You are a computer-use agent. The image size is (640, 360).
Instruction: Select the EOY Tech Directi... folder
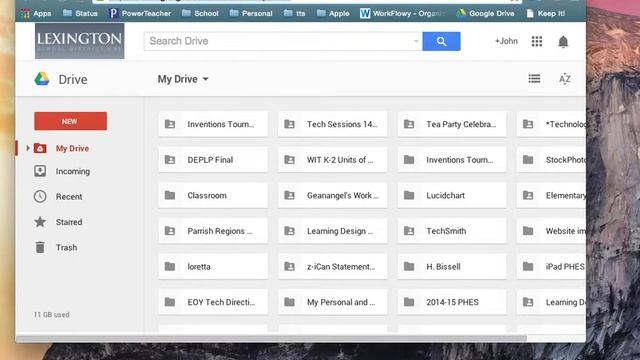tap(213, 302)
